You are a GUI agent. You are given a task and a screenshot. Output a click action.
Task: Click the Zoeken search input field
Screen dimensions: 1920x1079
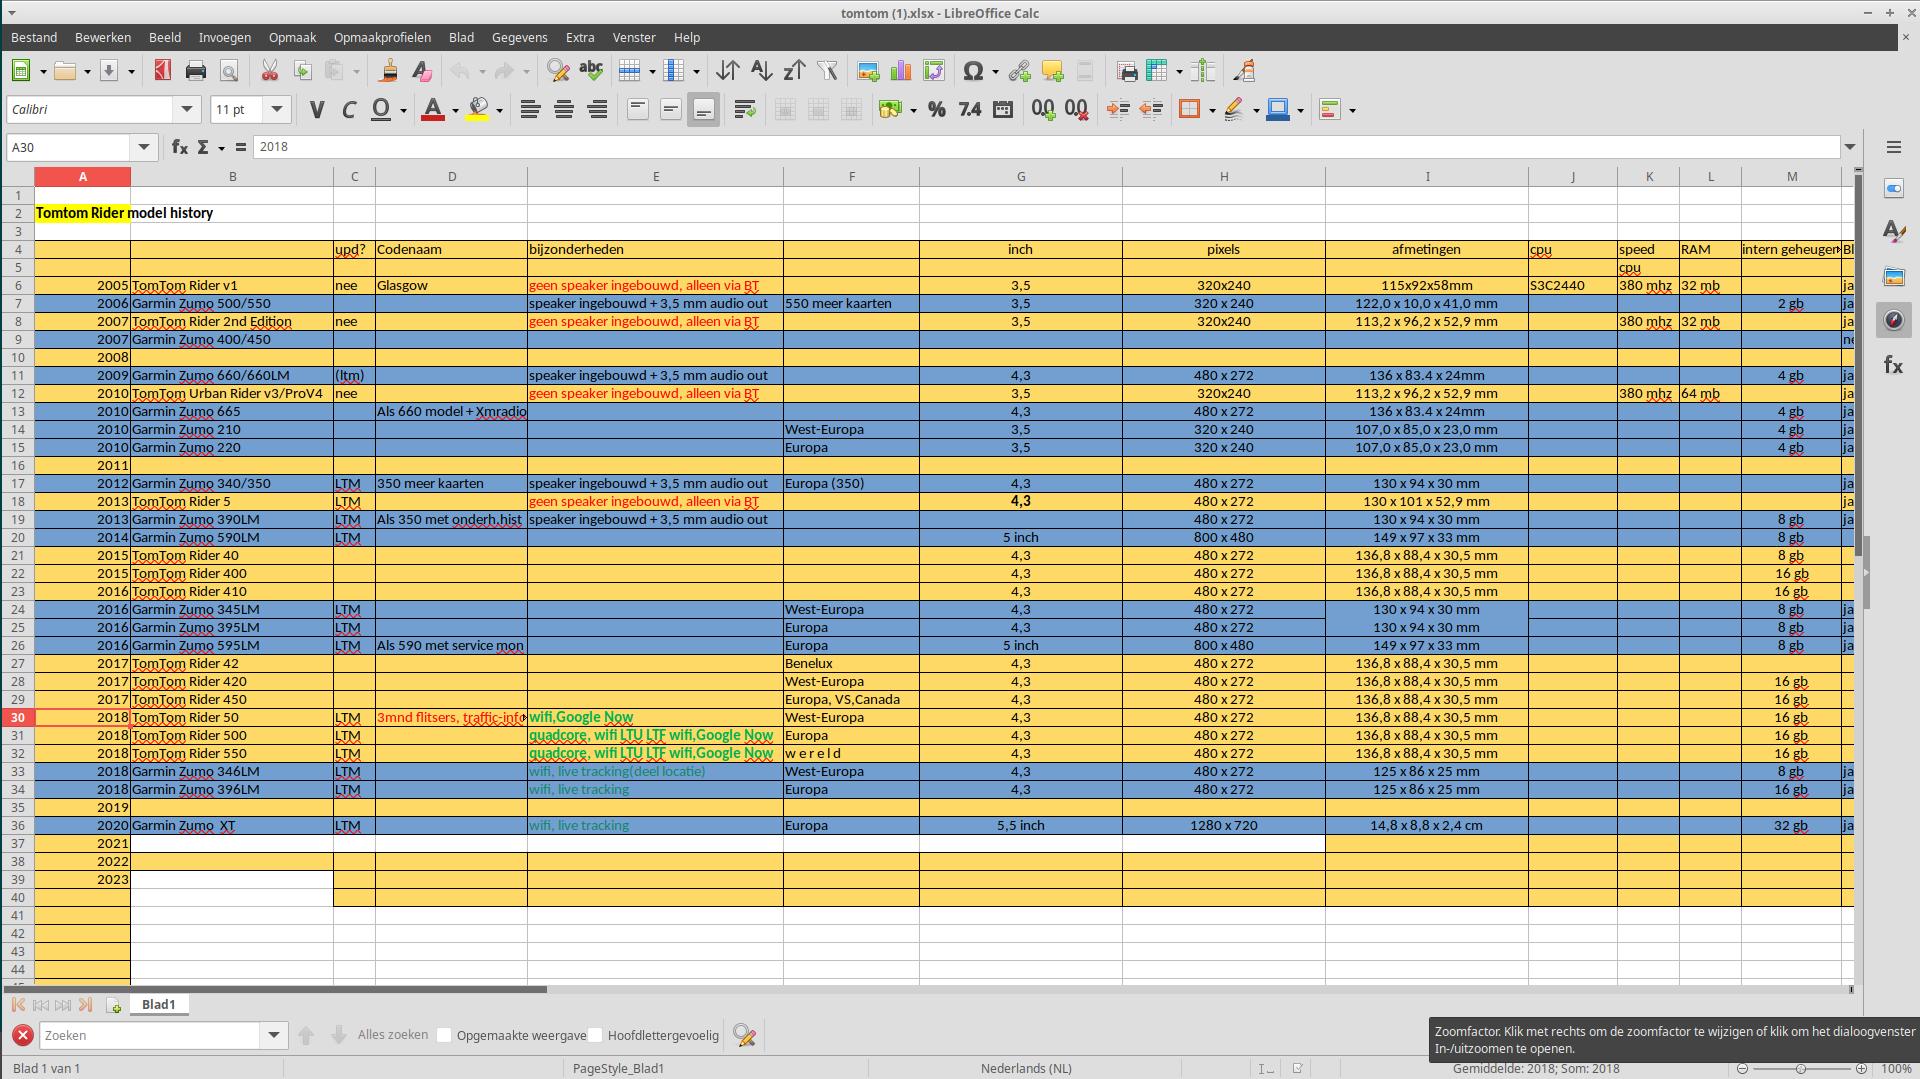pos(150,1035)
